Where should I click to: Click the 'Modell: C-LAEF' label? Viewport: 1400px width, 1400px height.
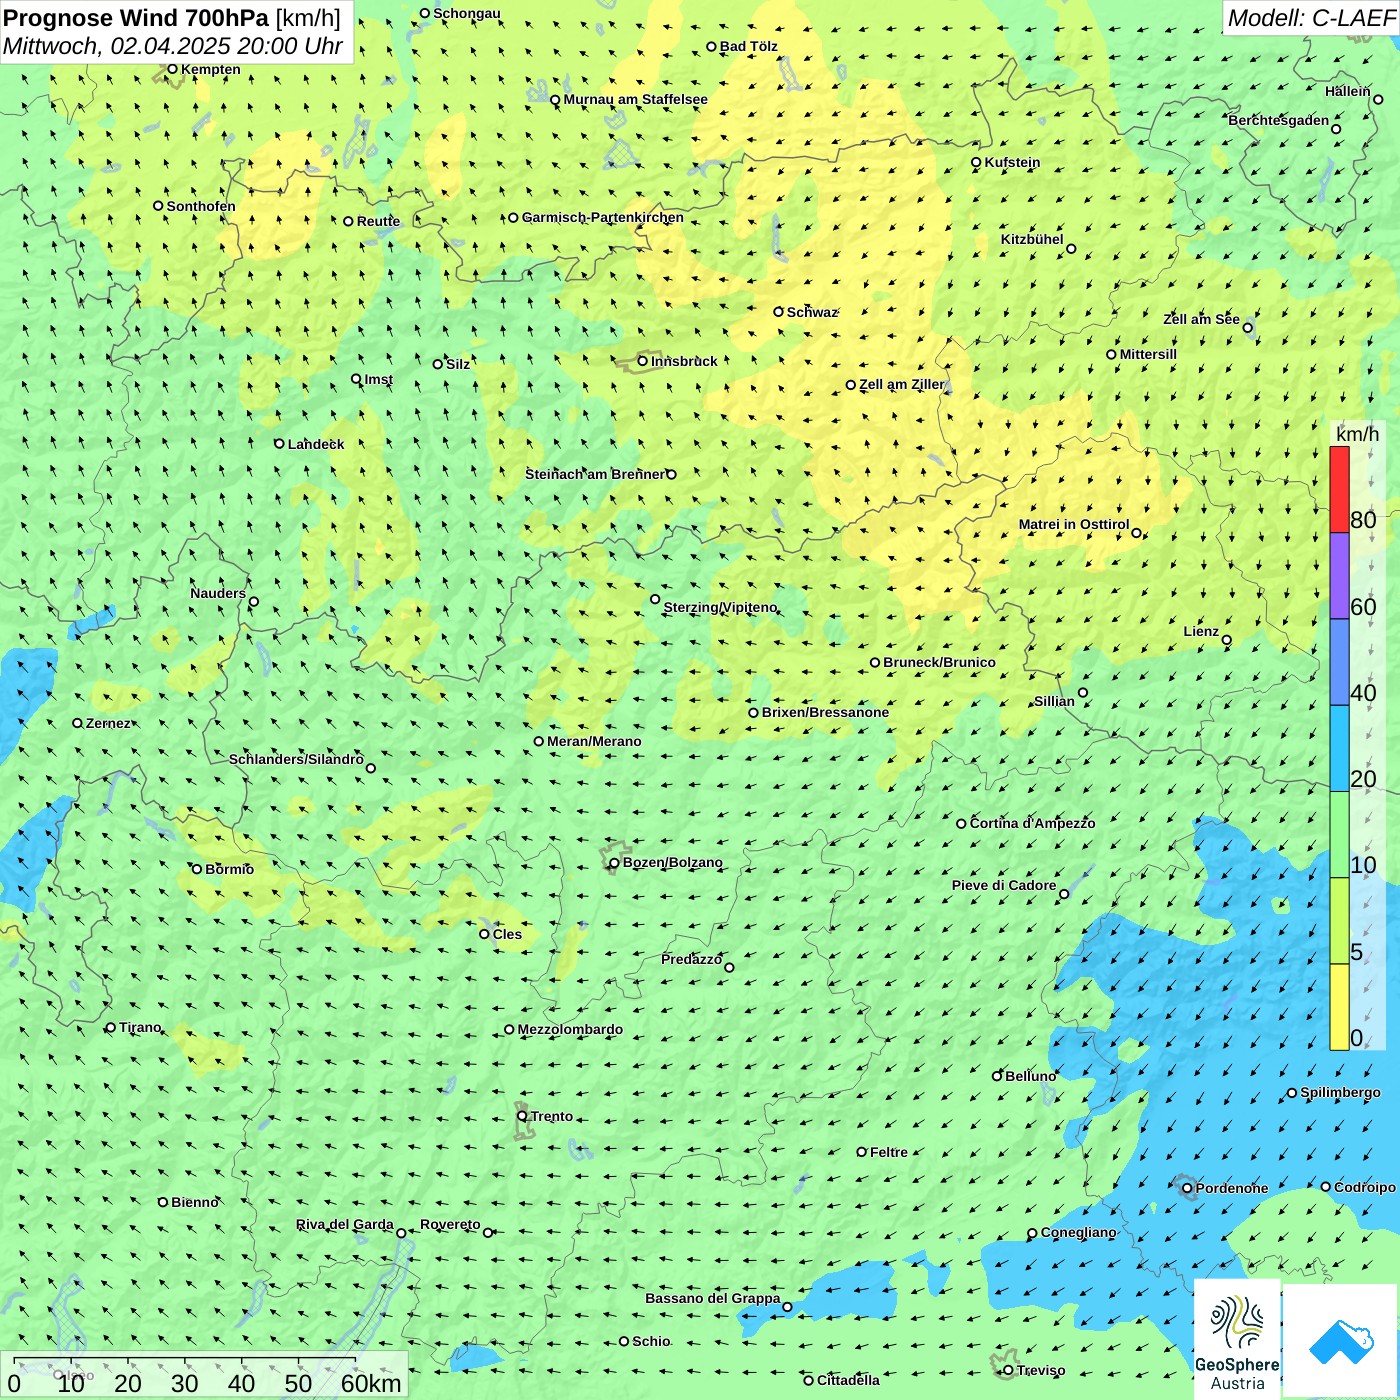(x=1311, y=18)
